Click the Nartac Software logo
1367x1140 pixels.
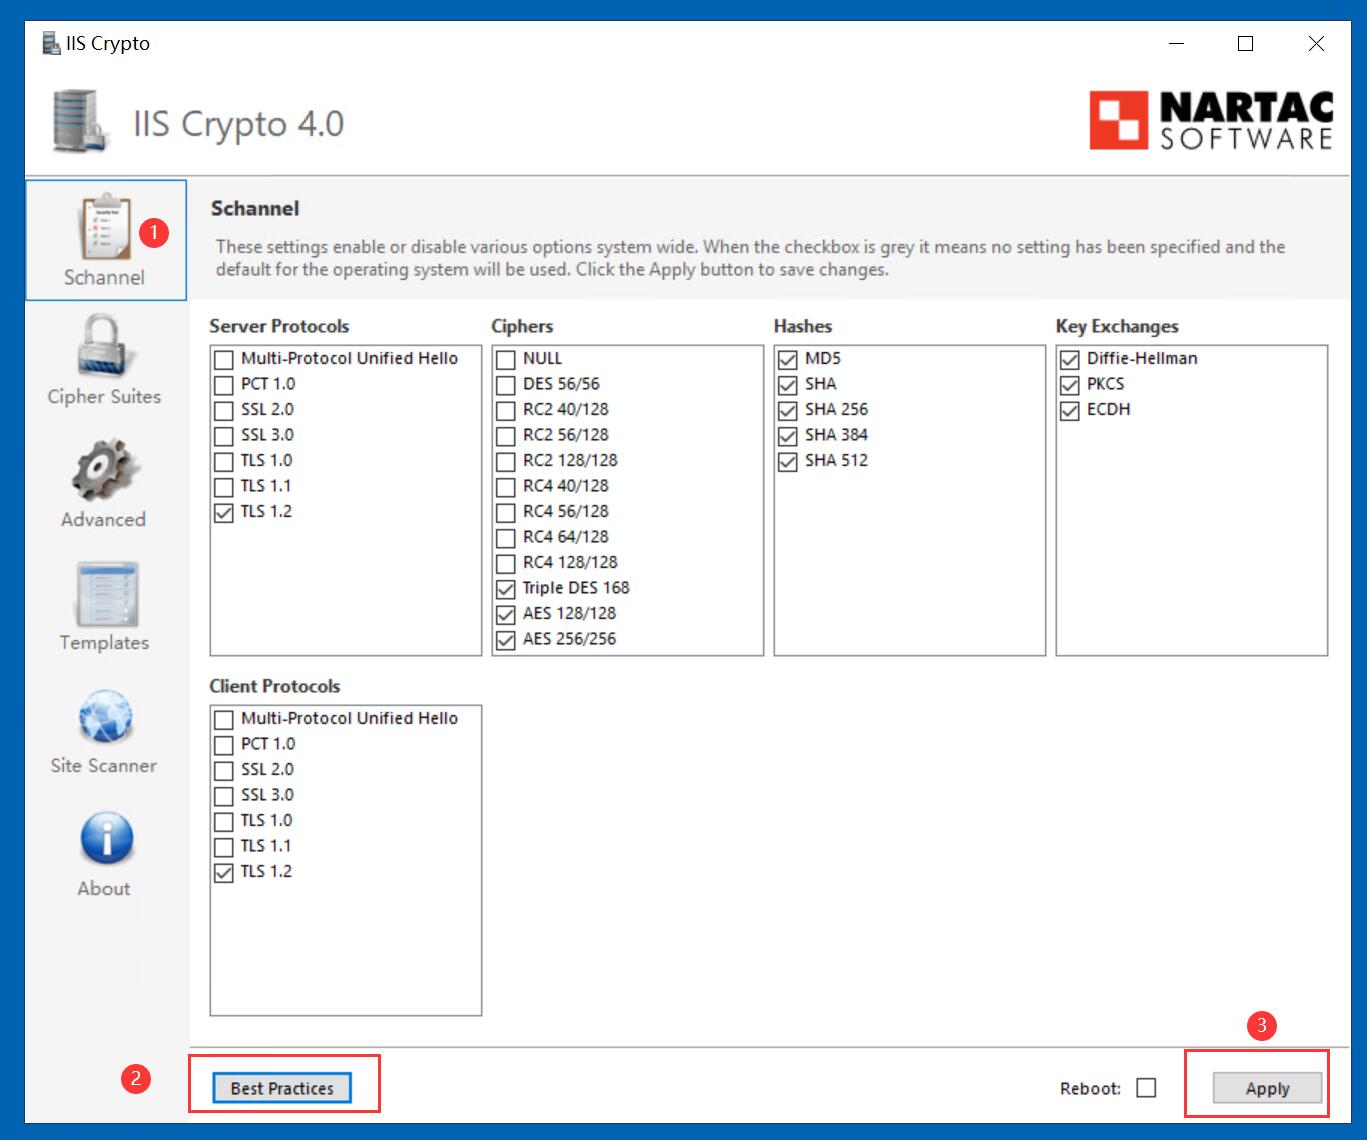(1212, 121)
